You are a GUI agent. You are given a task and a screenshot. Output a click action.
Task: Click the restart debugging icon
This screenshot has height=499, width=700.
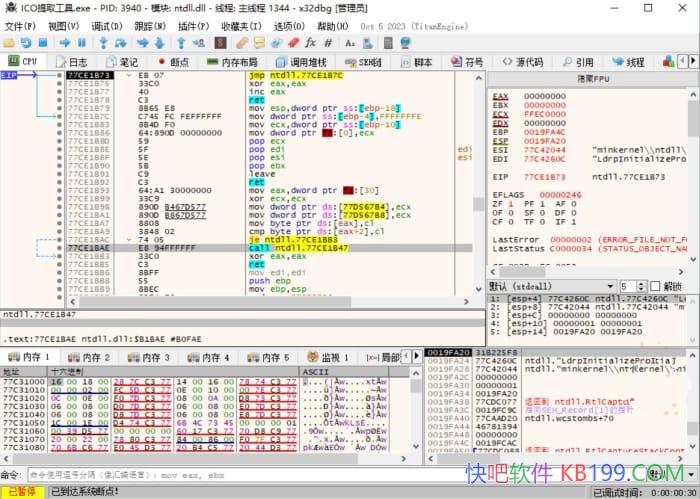pos(27,43)
